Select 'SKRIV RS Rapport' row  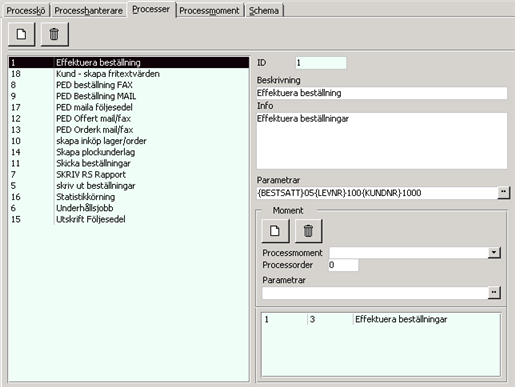click(x=129, y=175)
